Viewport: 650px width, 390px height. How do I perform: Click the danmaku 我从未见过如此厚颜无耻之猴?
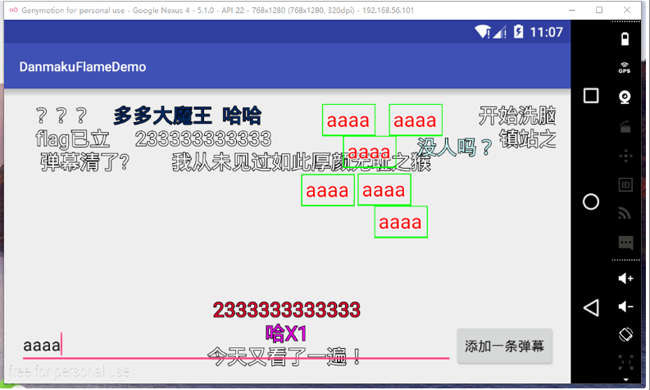(302, 162)
